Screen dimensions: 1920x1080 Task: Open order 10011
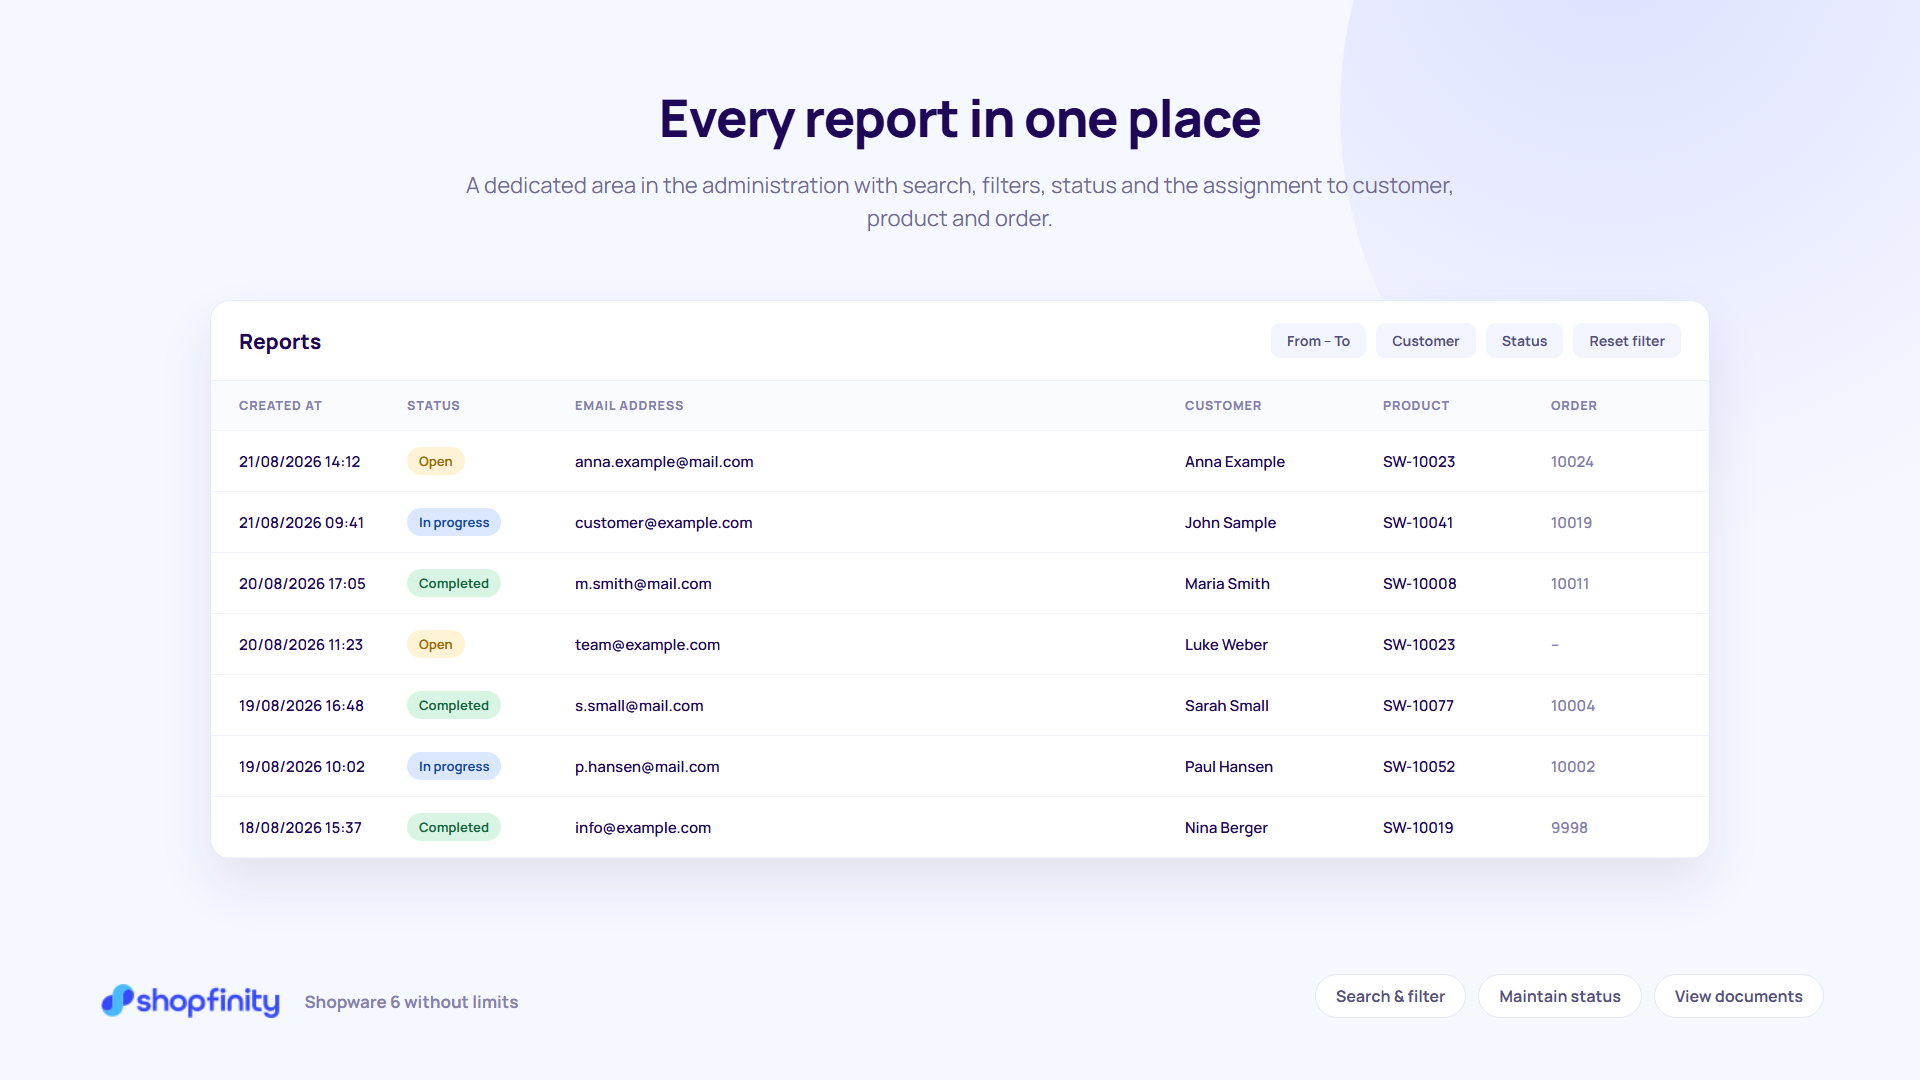click(1570, 584)
